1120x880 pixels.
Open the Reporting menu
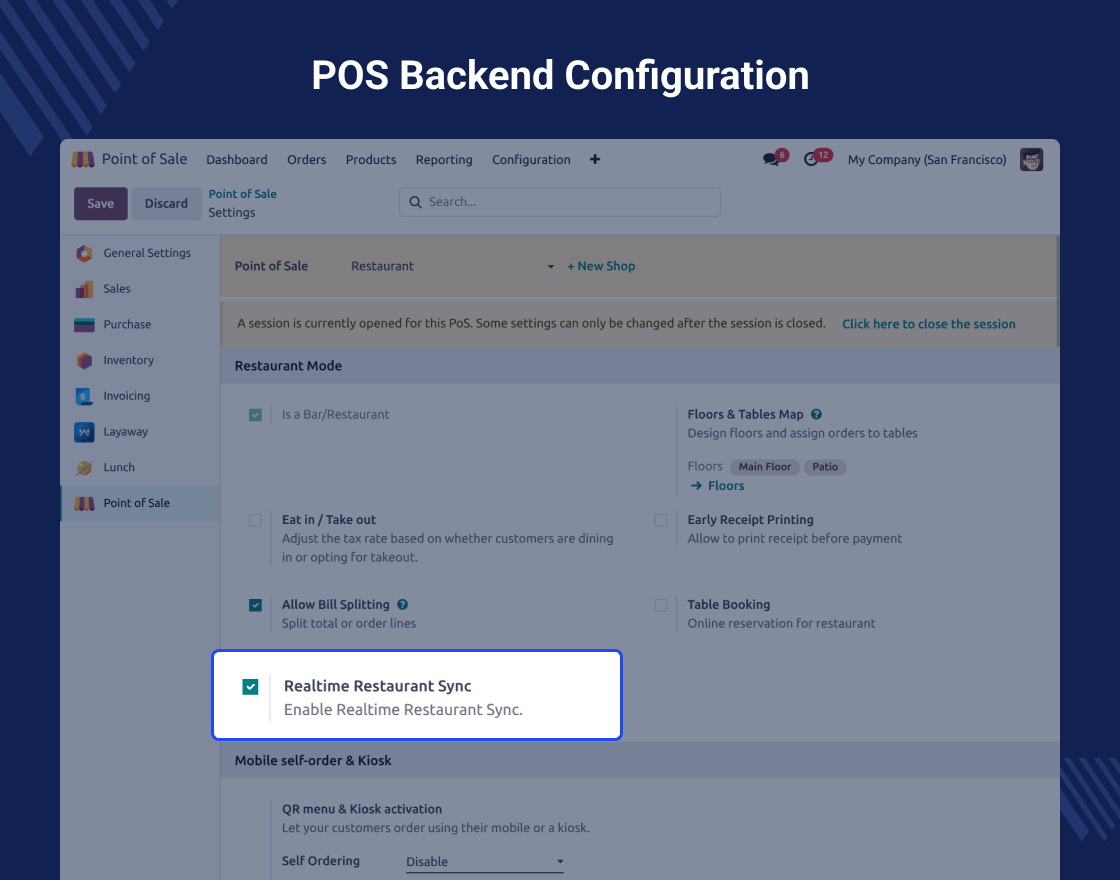coord(444,160)
